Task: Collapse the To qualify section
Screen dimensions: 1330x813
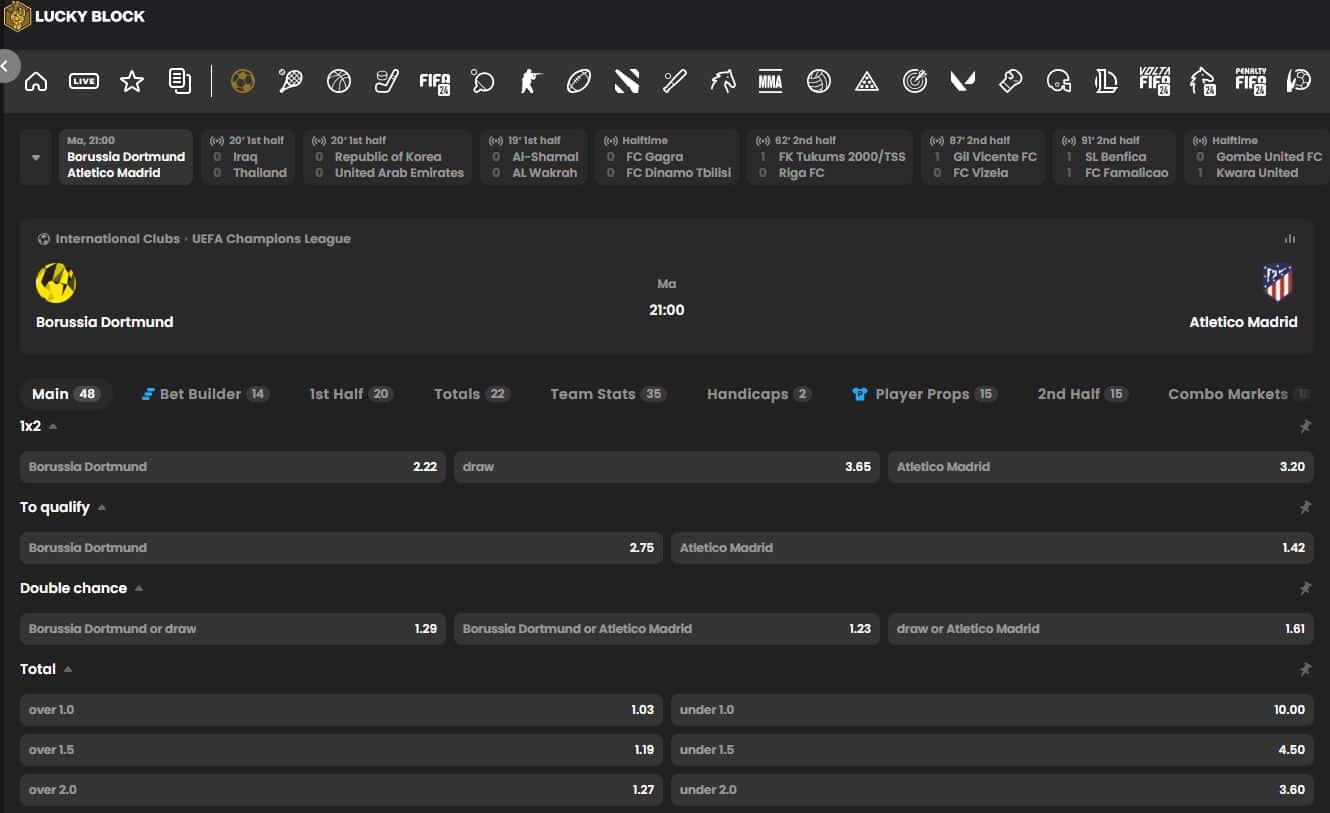Action: [102, 508]
